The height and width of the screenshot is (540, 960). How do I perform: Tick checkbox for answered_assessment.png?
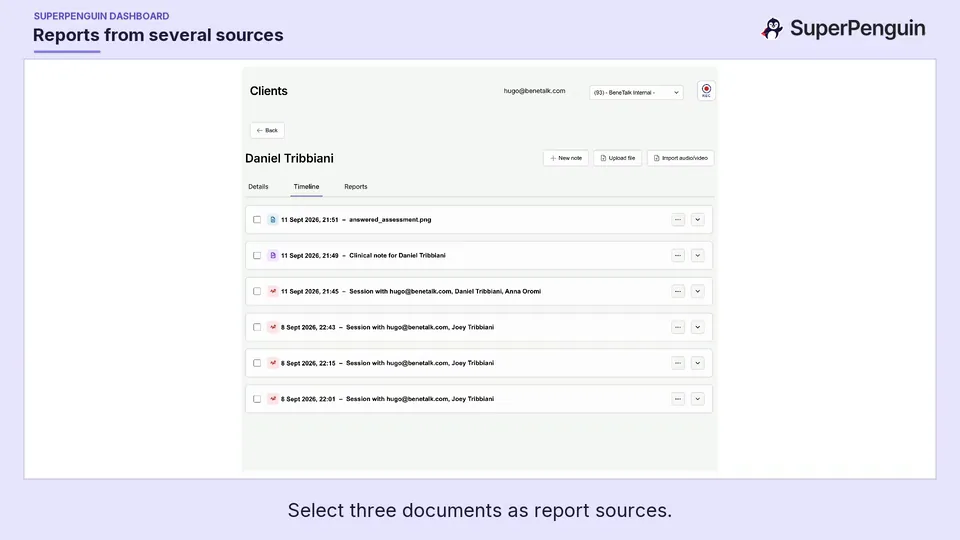(257, 220)
